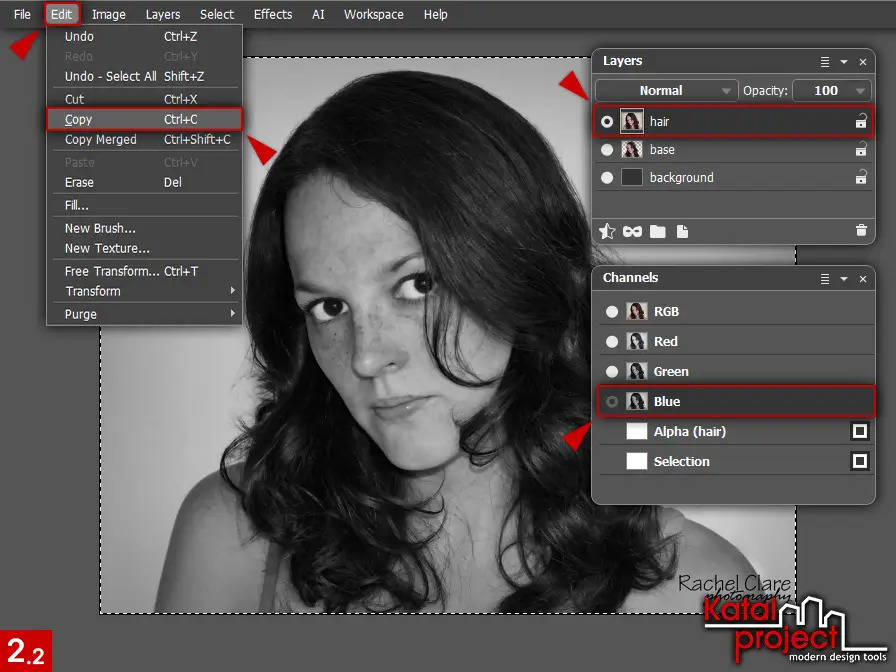Click the hair layer thumbnail

point(632,121)
